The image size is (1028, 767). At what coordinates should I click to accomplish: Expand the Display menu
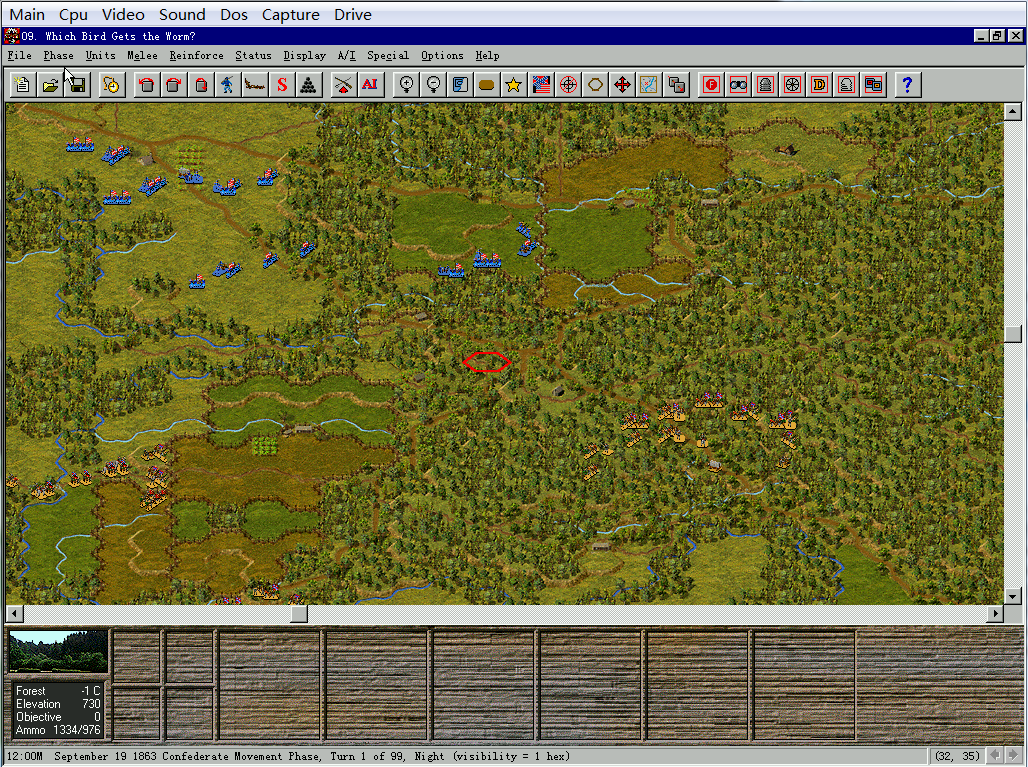coord(304,56)
